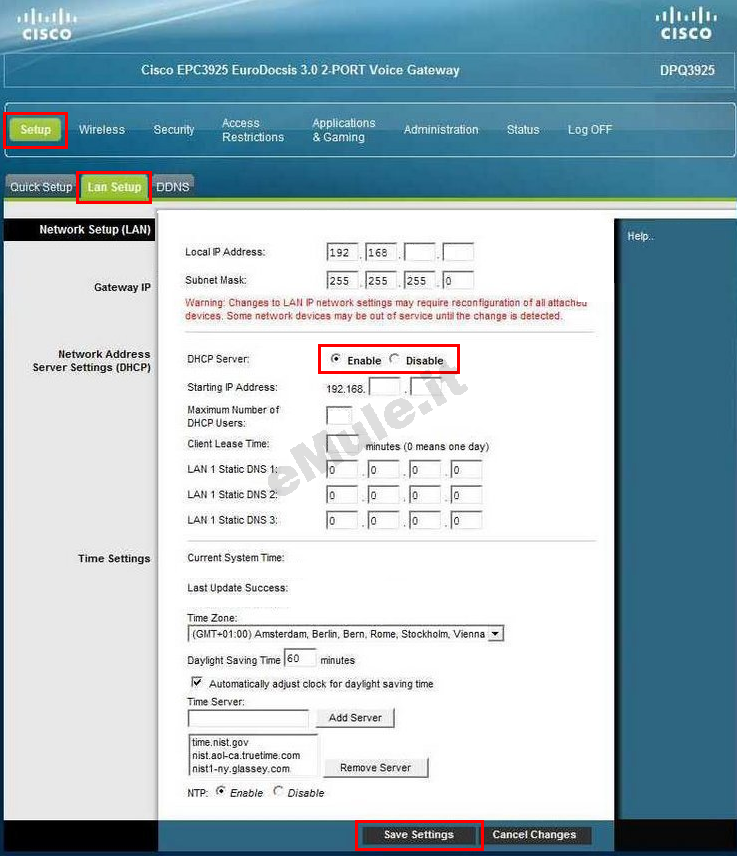Click LAN 1 Static DNS 1 first octet

pos(342,469)
